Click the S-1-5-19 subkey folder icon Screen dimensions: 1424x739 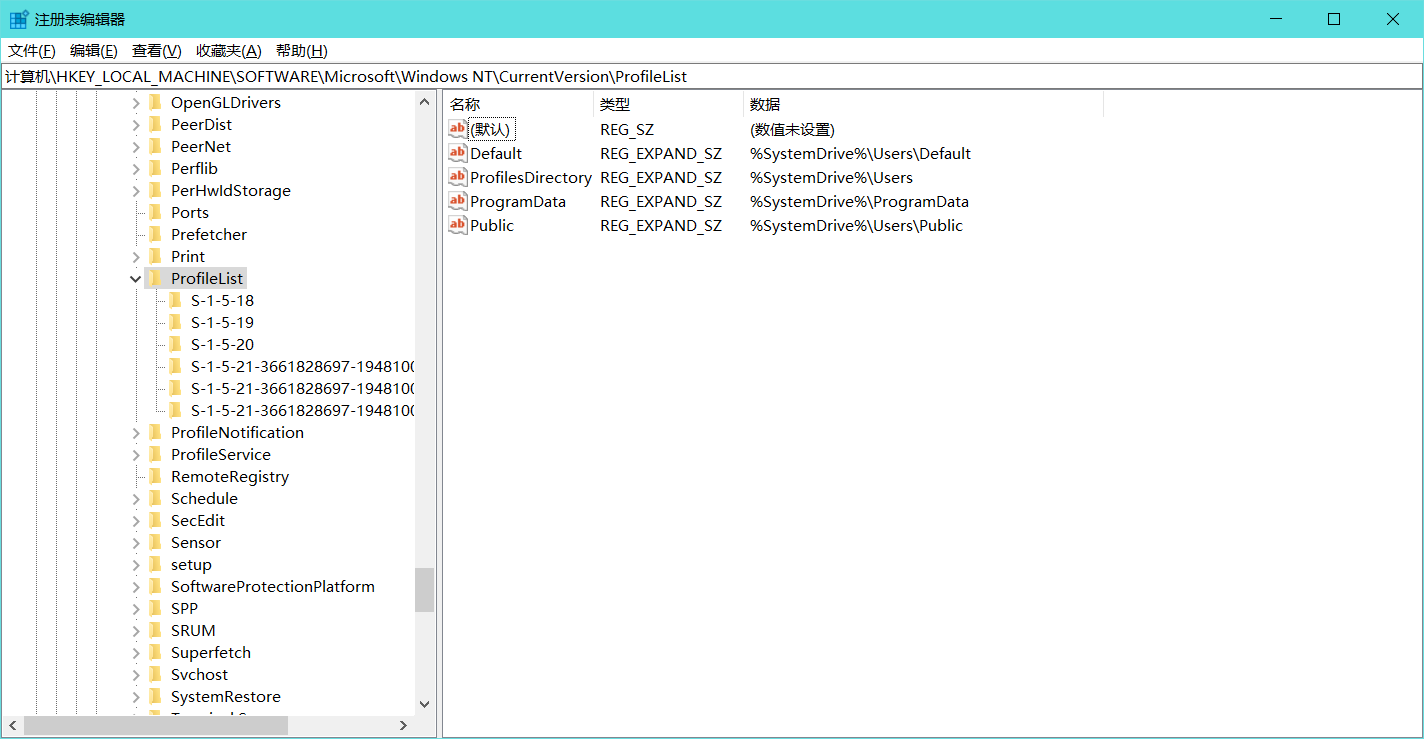[x=175, y=322]
